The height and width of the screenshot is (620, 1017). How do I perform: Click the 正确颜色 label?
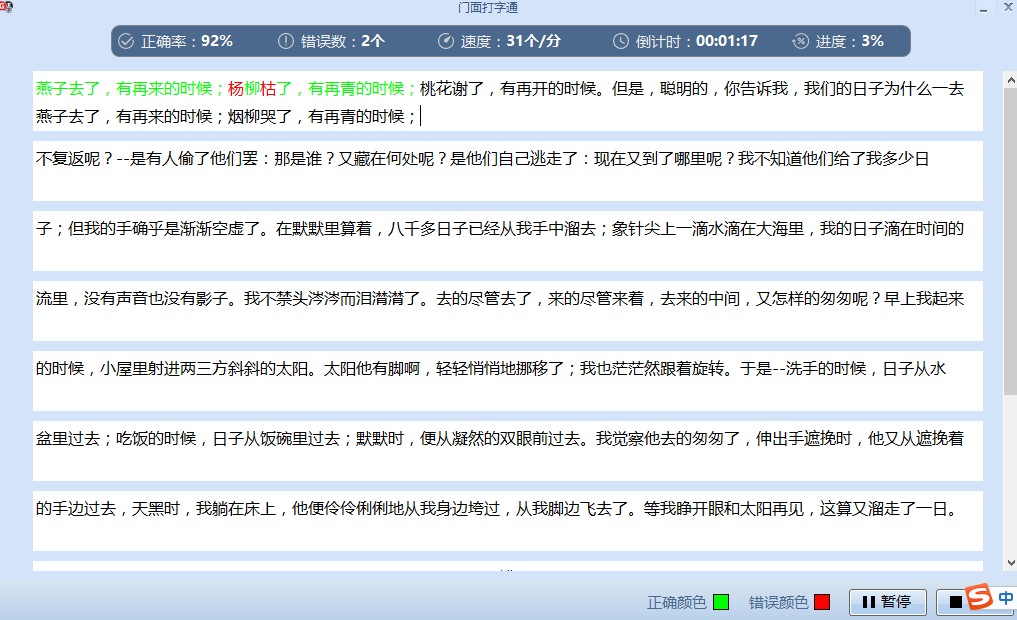pos(677,602)
